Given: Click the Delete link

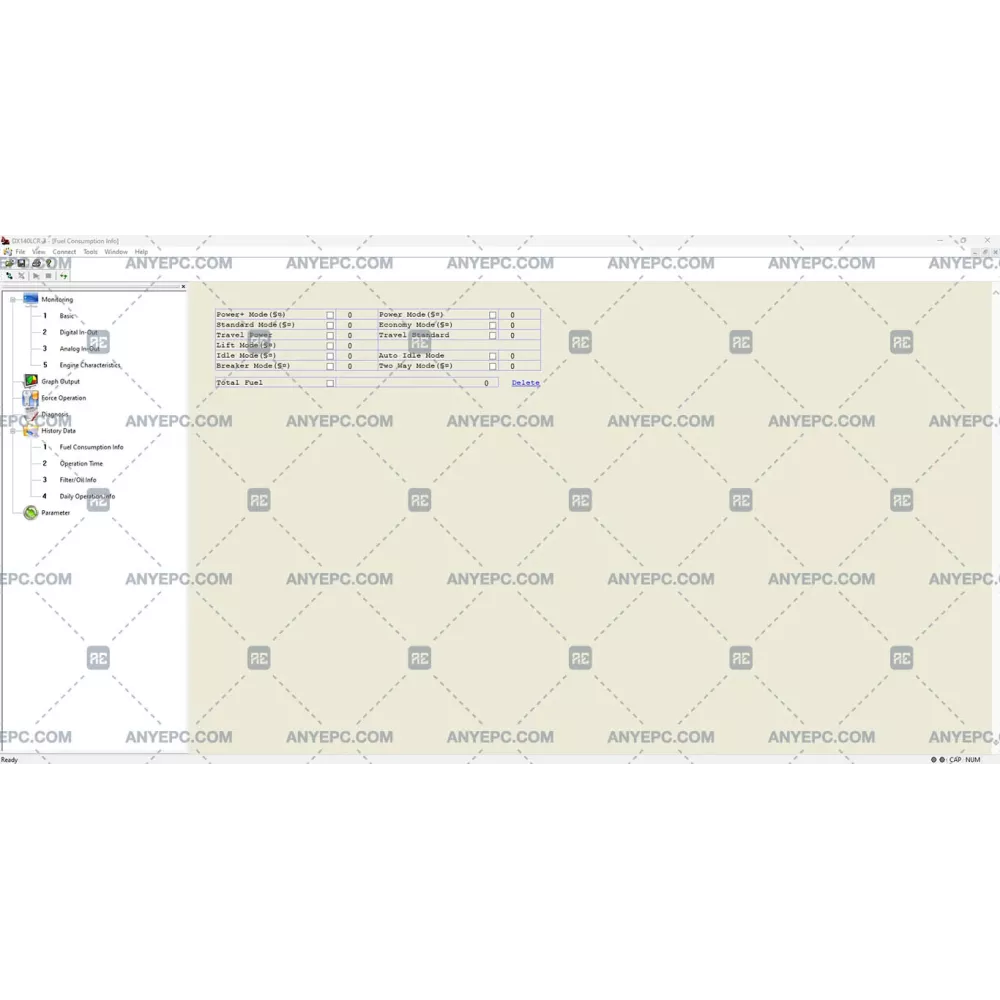Looking at the screenshot, I should (525, 383).
